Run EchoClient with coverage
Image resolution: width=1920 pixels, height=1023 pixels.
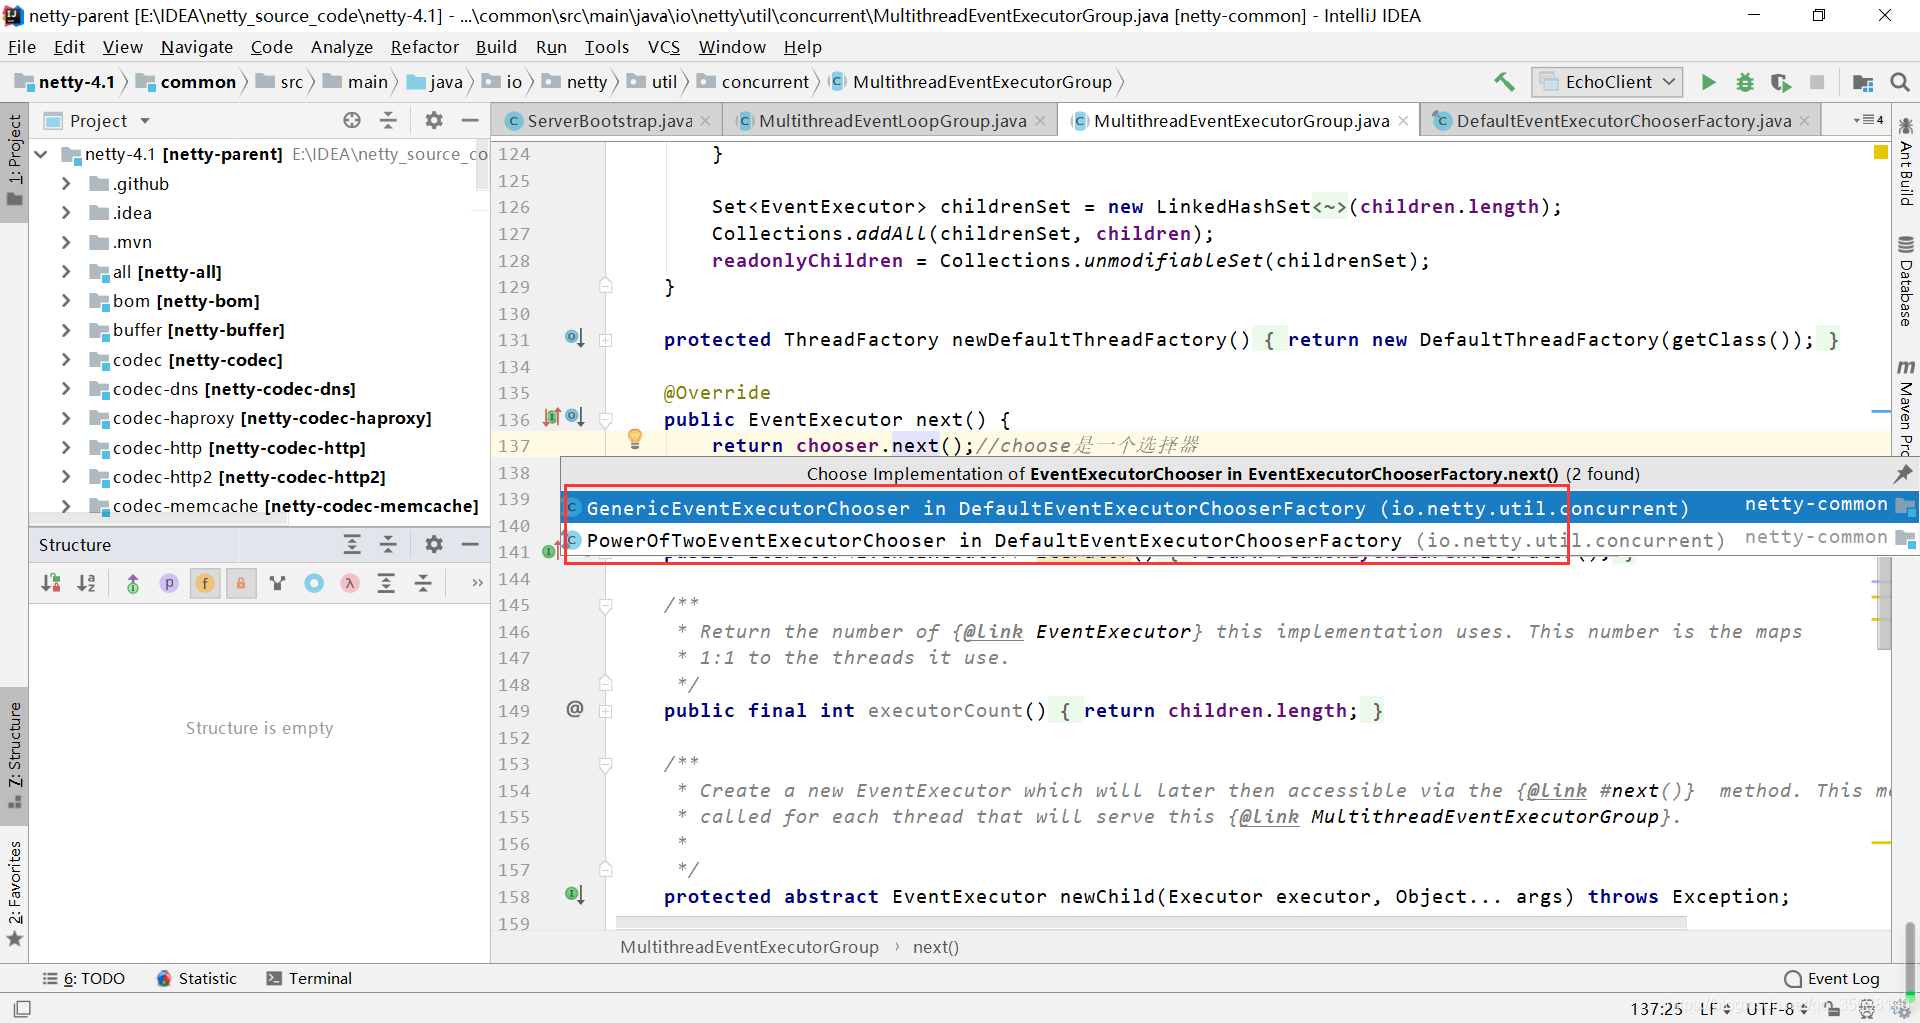coord(1781,82)
